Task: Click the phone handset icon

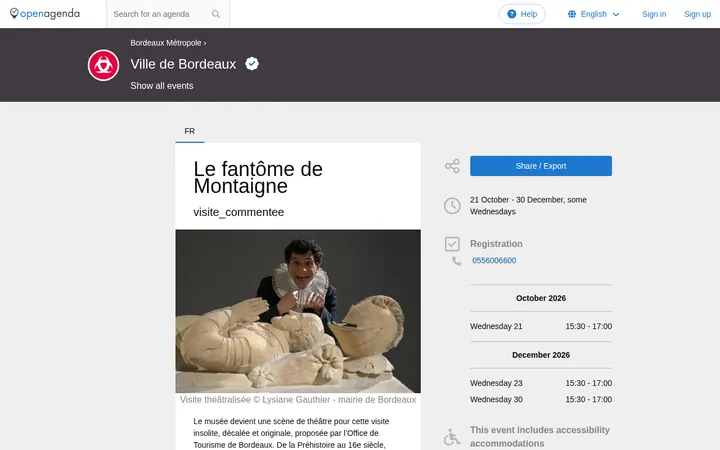Action: tap(456, 261)
